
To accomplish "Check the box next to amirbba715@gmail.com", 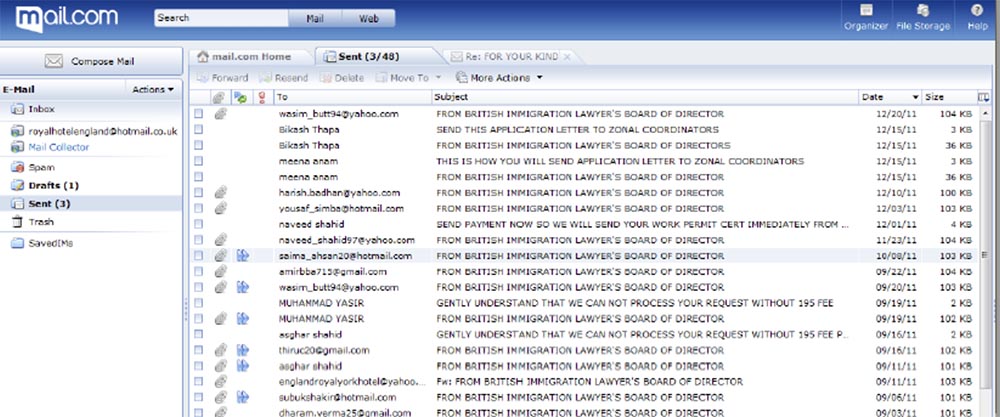I will [198, 272].
